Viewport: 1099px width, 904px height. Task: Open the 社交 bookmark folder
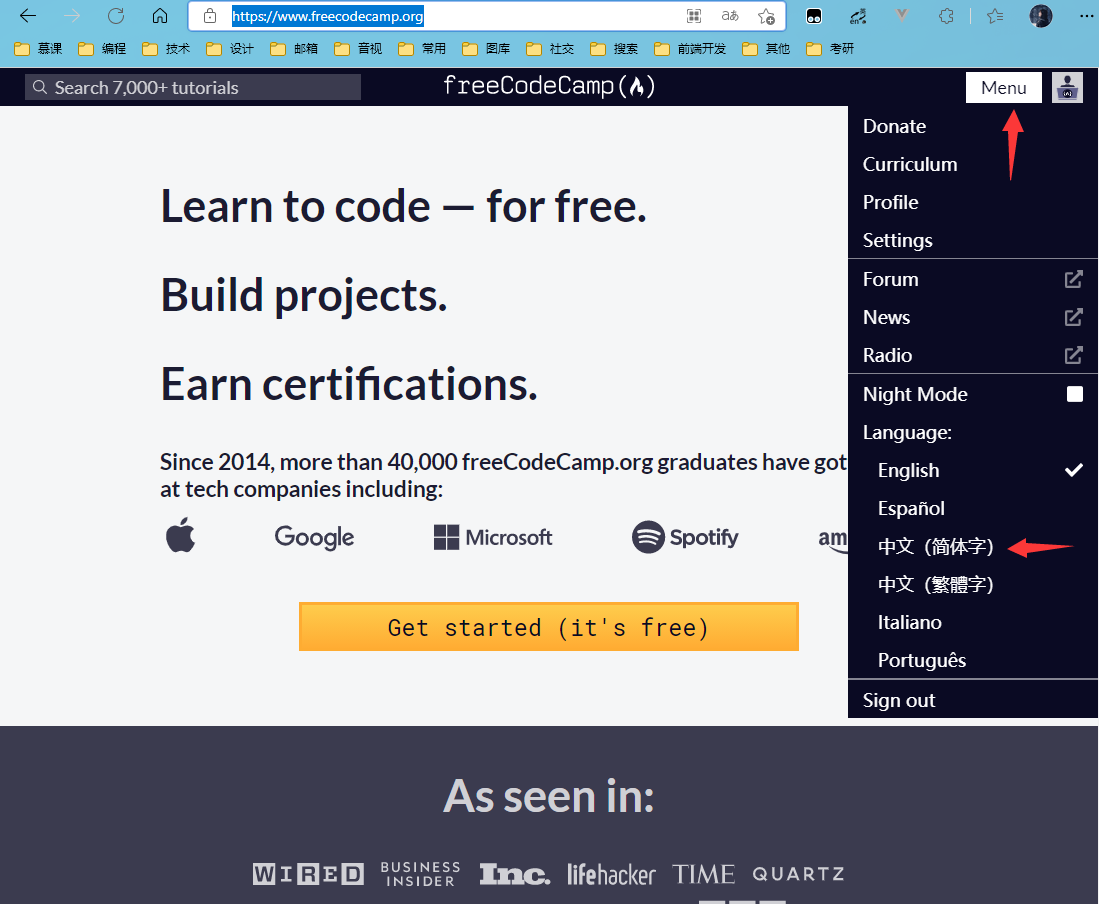pyautogui.click(x=550, y=48)
